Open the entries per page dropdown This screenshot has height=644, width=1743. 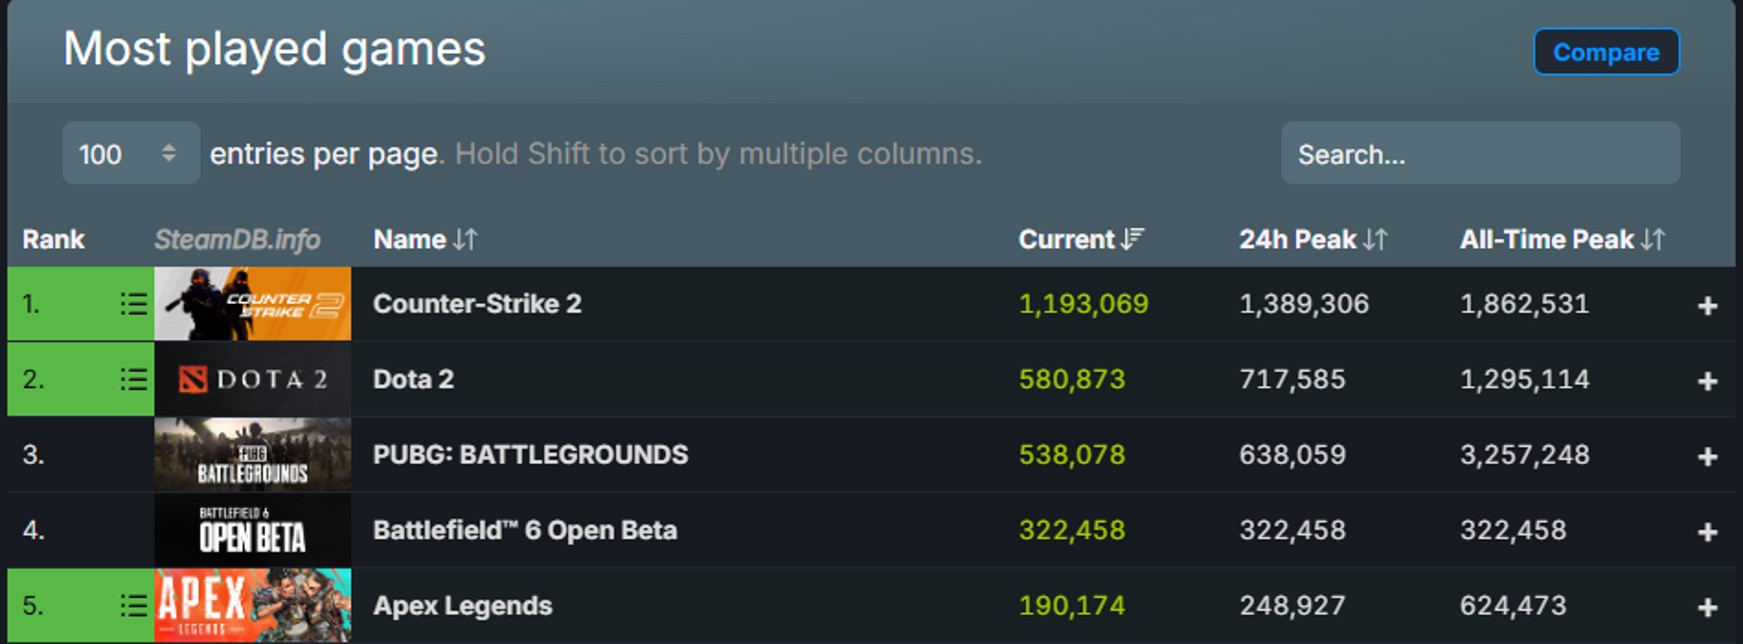131,153
